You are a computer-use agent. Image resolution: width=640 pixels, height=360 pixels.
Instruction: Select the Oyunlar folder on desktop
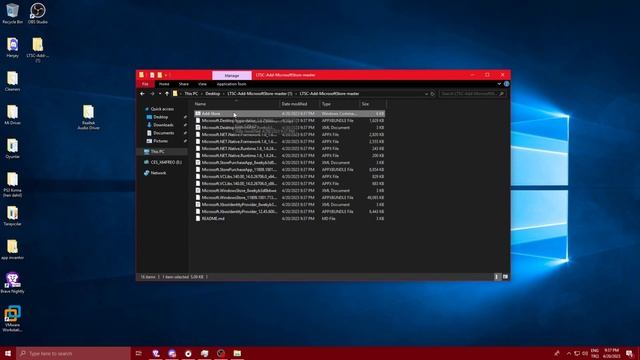click(x=12, y=148)
